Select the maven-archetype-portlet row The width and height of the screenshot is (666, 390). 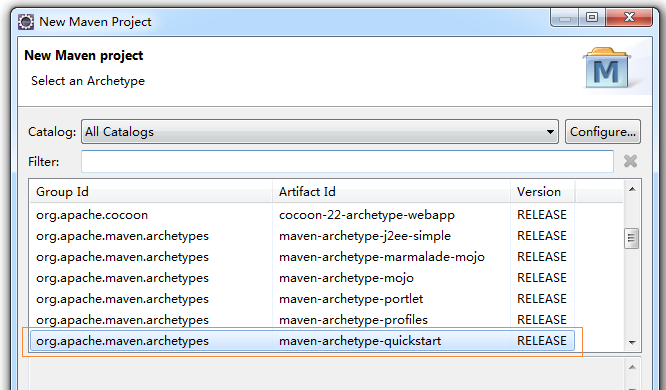pos(302,299)
